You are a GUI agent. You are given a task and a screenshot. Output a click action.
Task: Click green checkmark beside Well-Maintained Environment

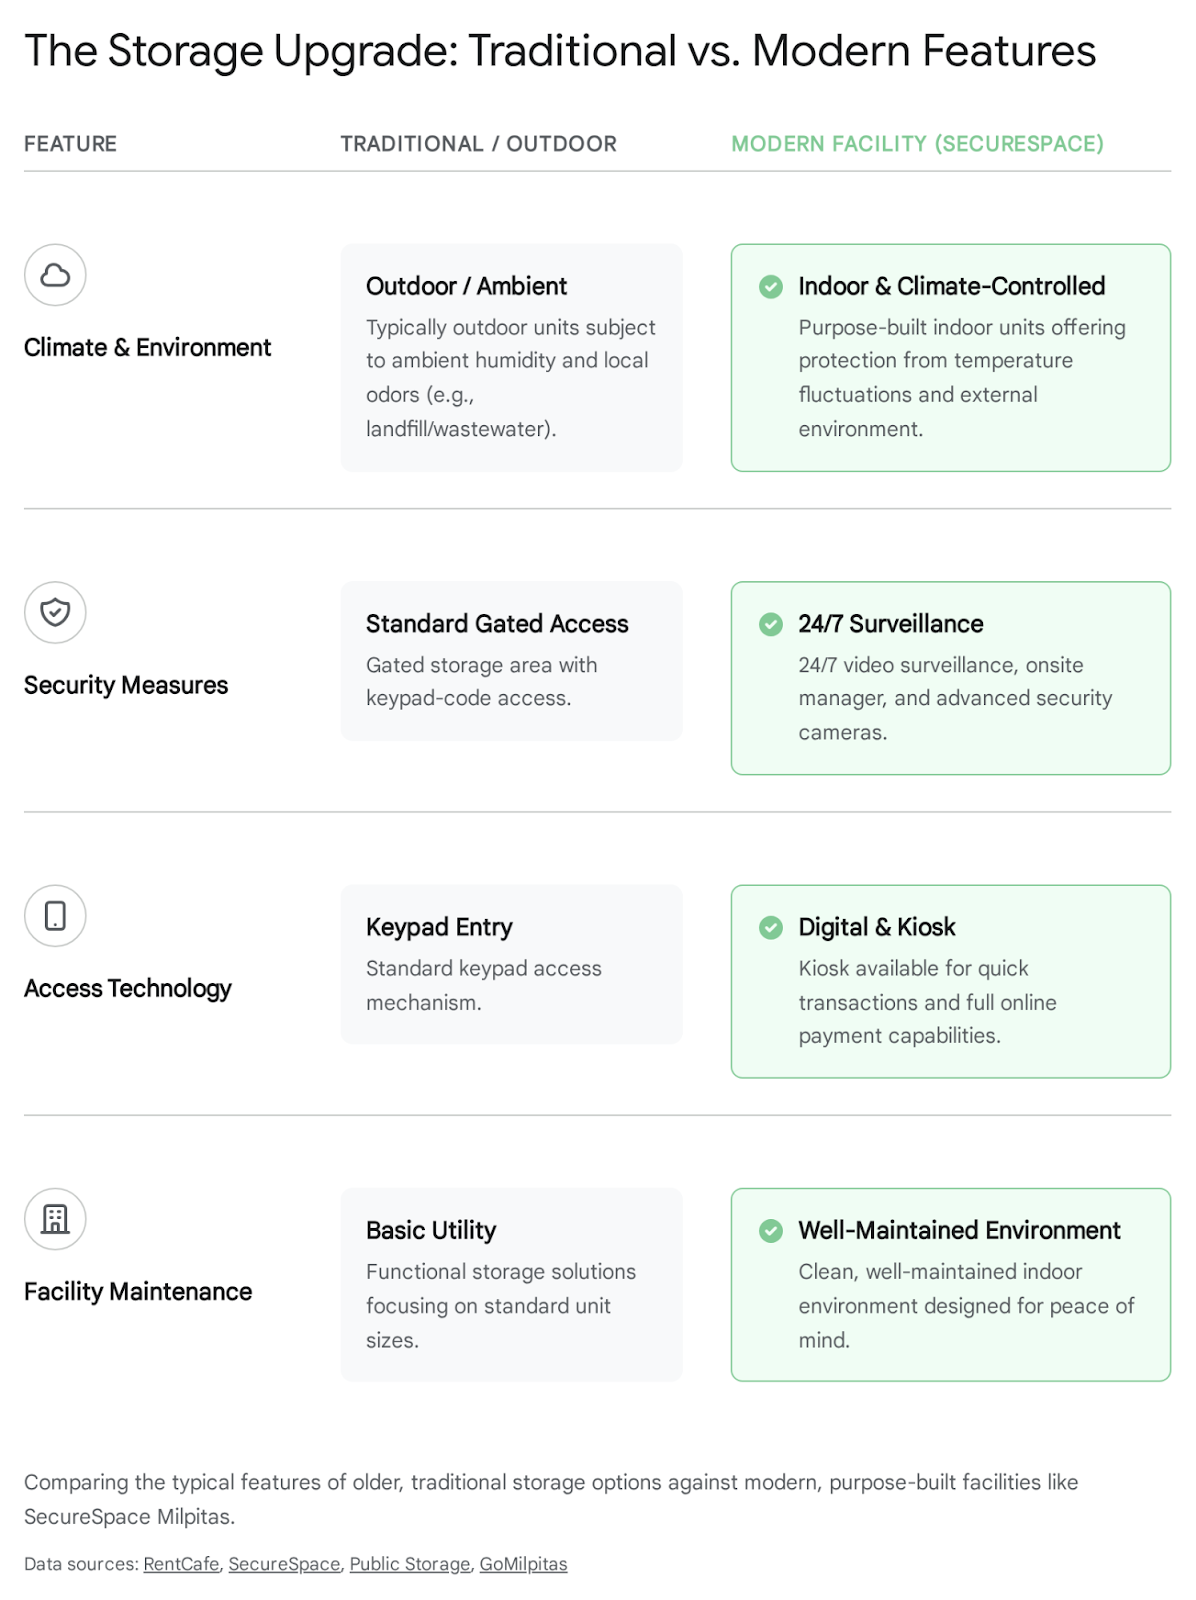pyautogui.click(x=771, y=1230)
